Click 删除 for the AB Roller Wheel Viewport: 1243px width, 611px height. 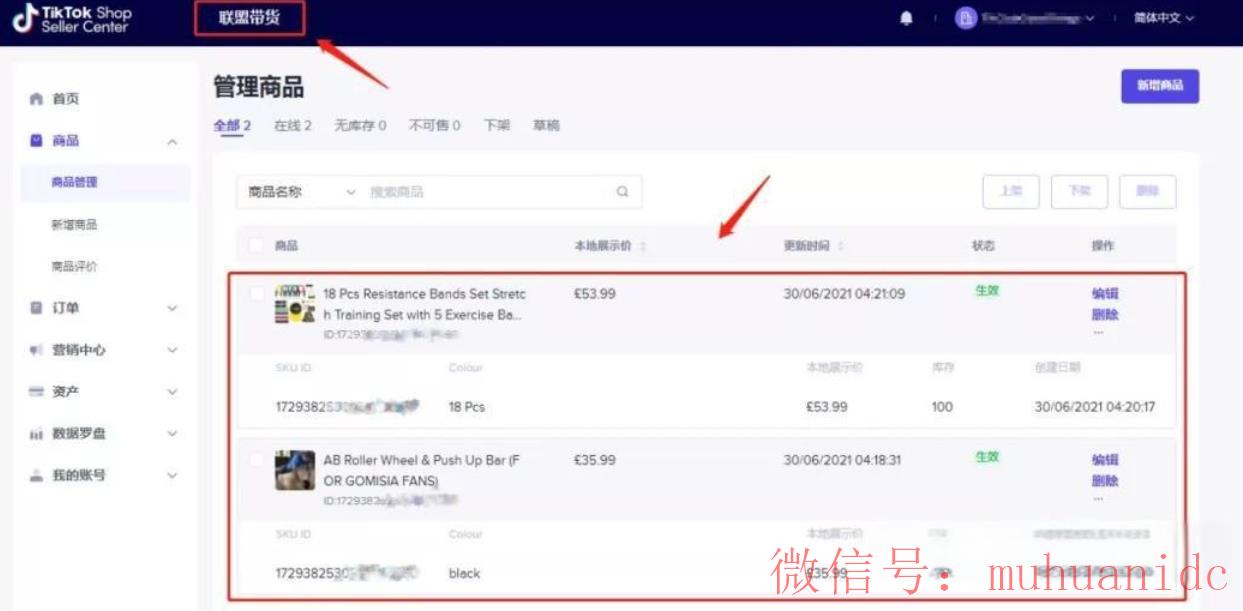(1105, 481)
